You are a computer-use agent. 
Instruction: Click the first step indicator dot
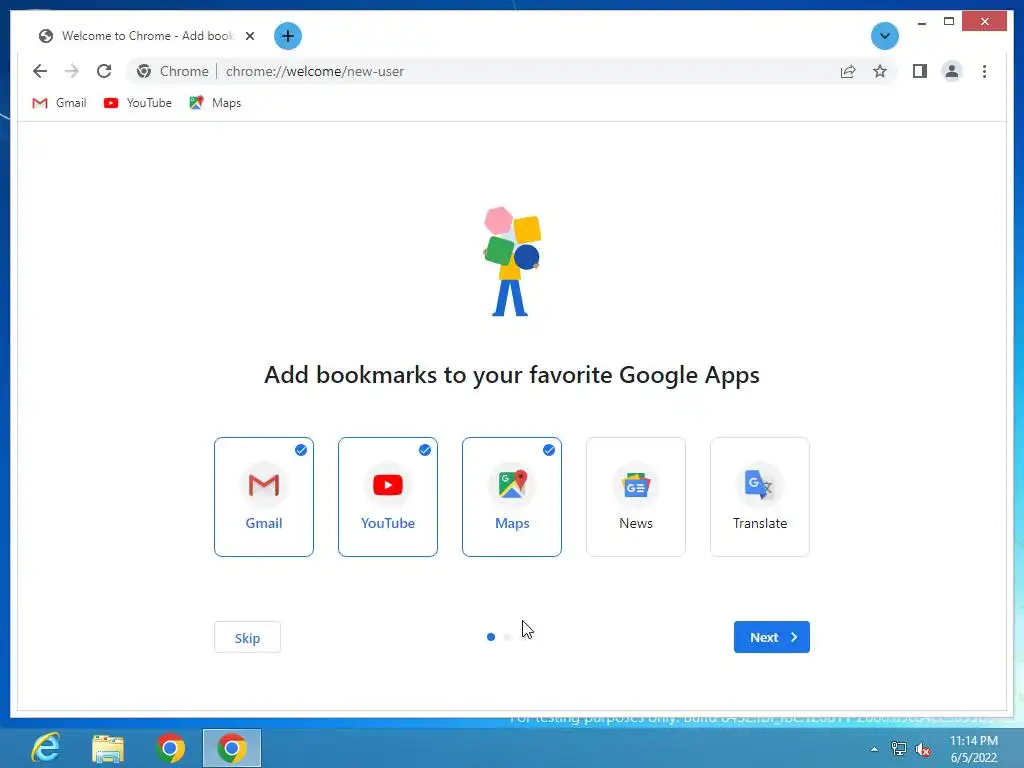491,637
